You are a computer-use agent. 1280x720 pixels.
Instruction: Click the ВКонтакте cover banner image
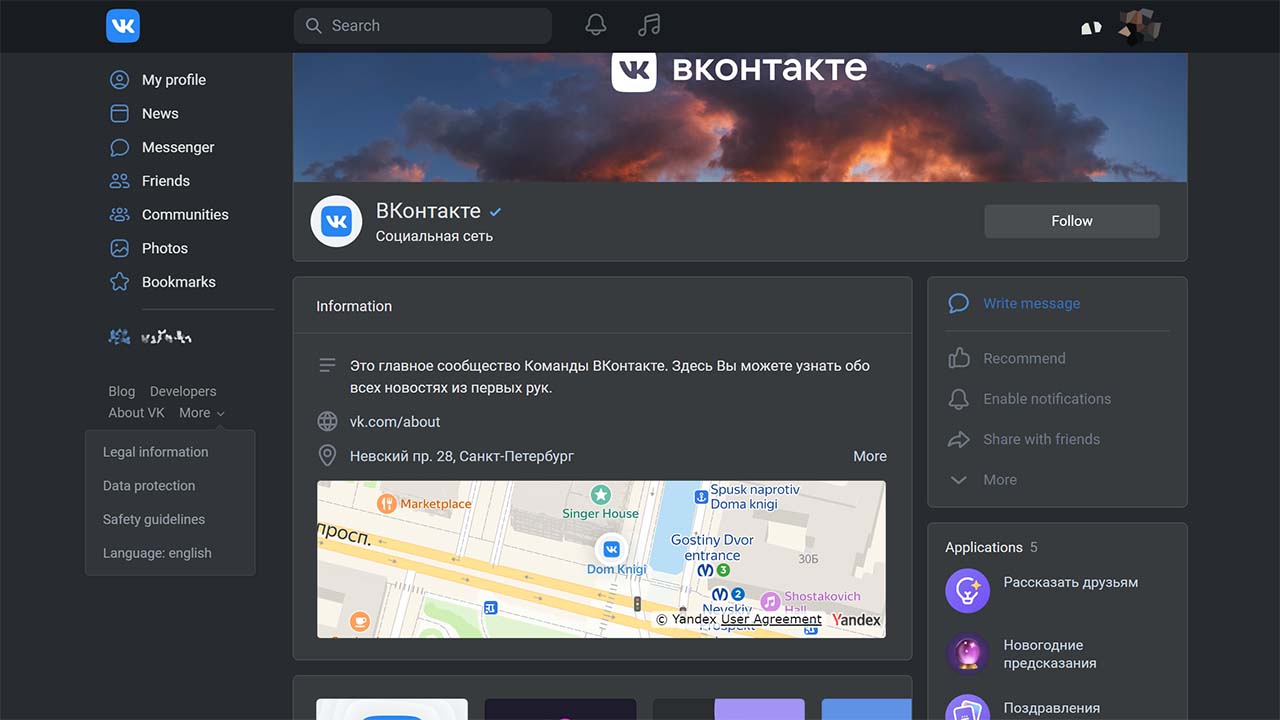(740, 117)
